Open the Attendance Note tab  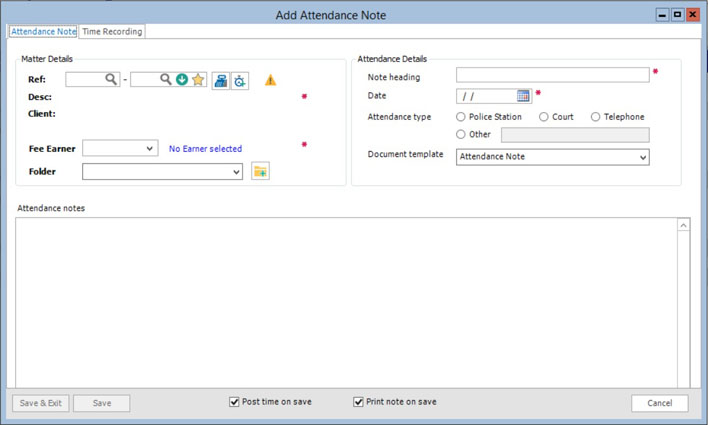[x=43, y=32]
